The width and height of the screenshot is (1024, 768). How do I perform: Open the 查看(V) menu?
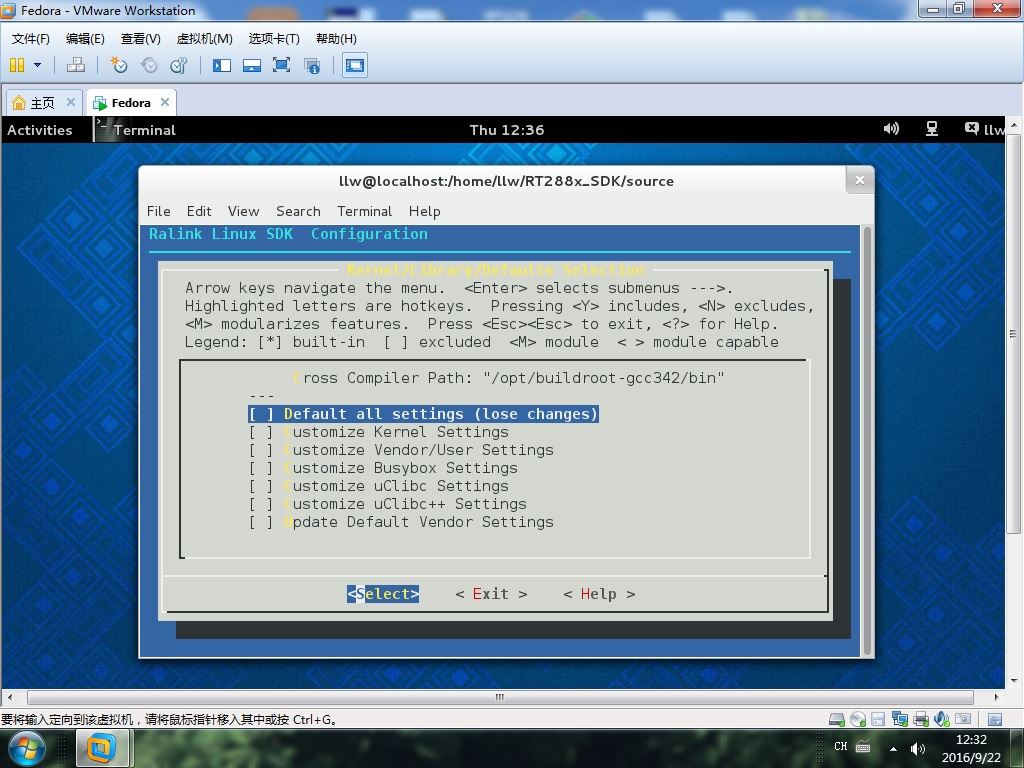(x=140, y=39)
